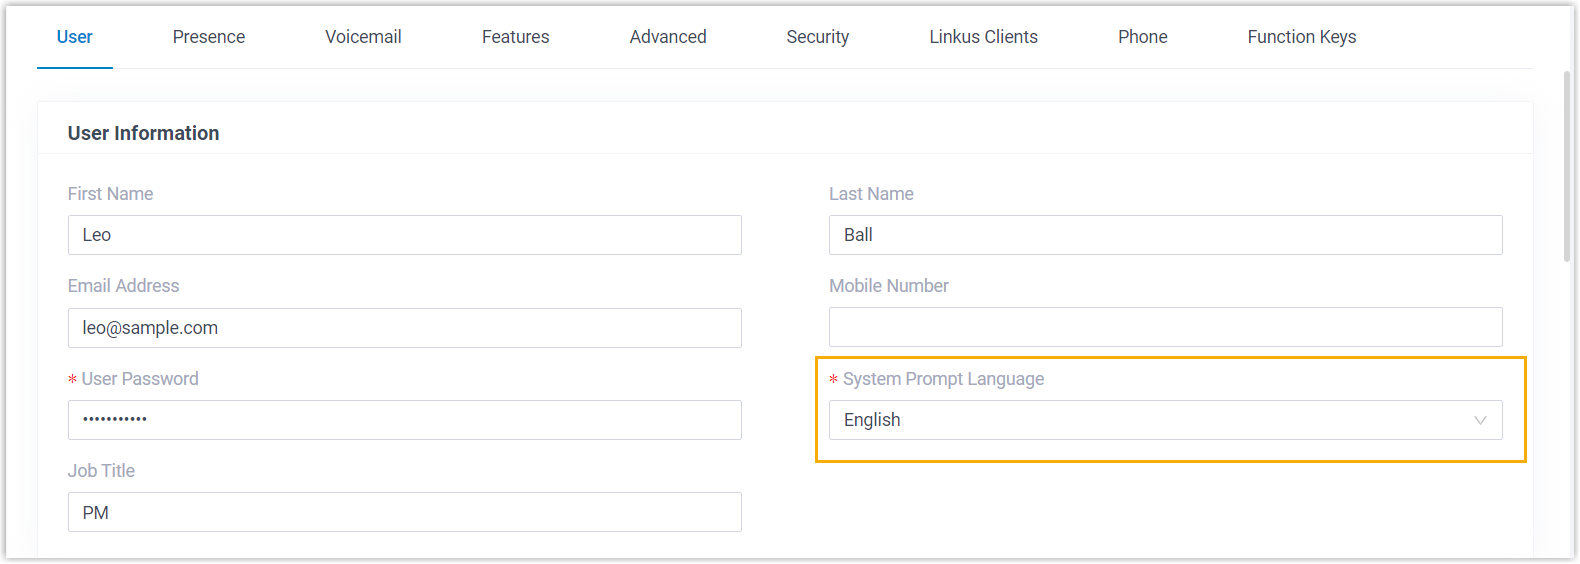Open the Phone tab

pyautogui.click(x=1142, y=37)
